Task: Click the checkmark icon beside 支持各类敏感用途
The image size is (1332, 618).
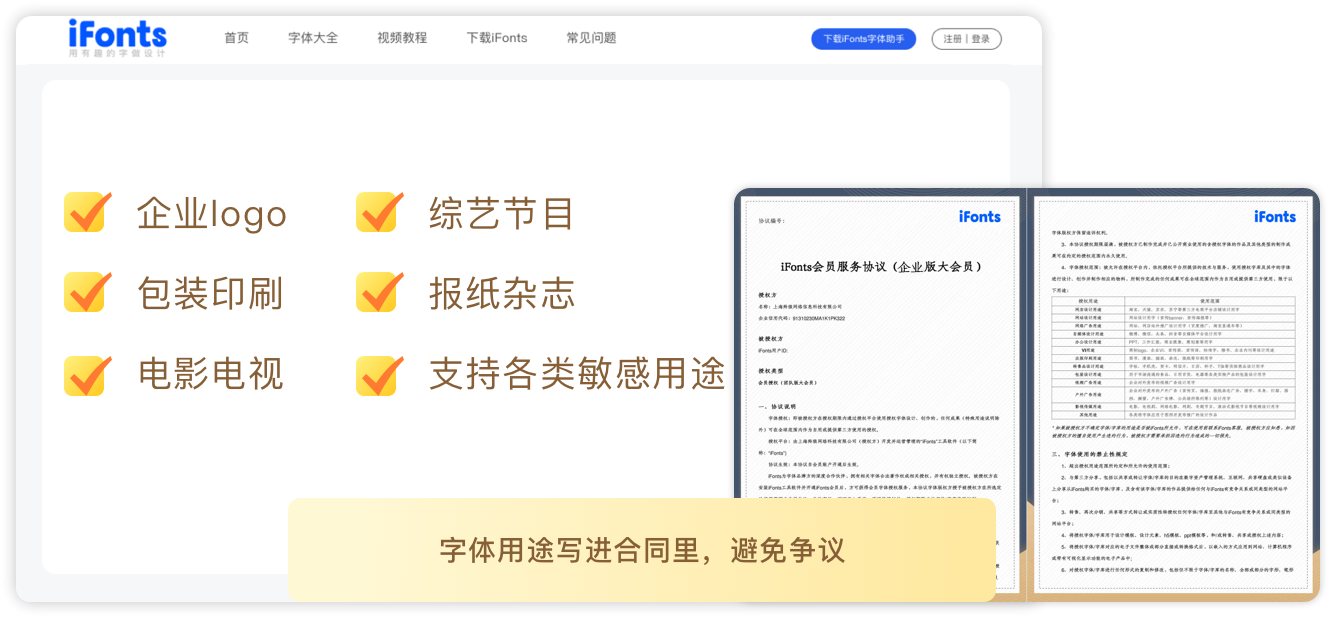Action: [x=380, y=374]
